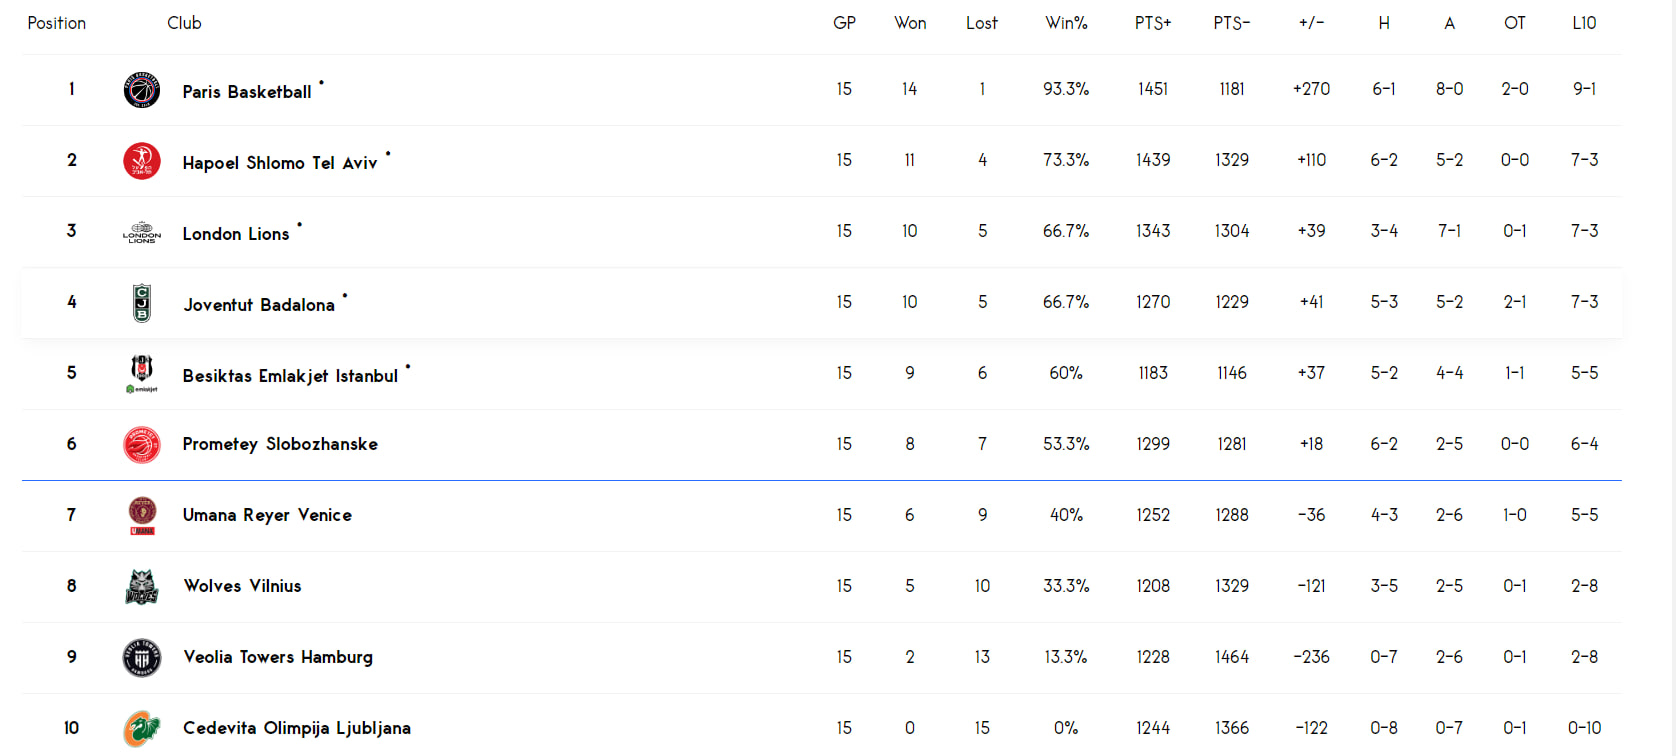Image resolution: width=1676 pixels, height=756 pixels.
Task: Click the Wolves Vilnius wolf logo
Action: tap(142, 587)
